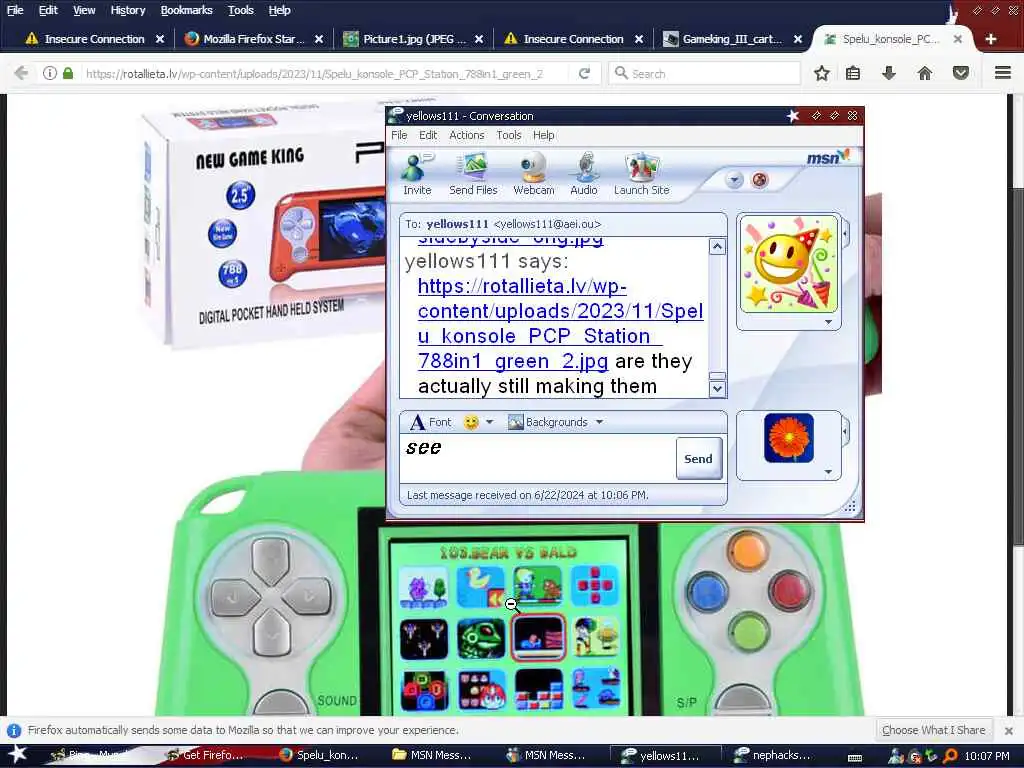Click the Invite icon in MSN conversation
Viewport: 1024px width, 768px height.
(417, 174)
